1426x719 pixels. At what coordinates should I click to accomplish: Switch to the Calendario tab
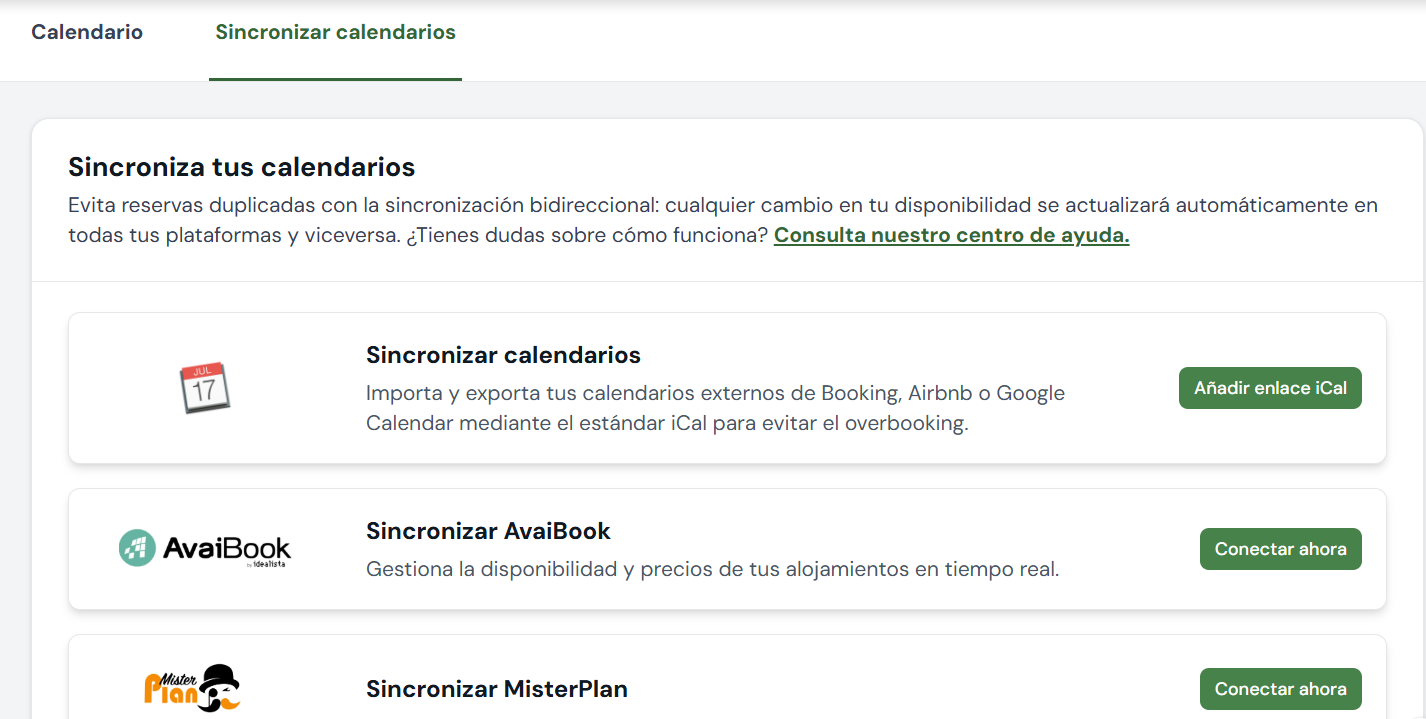(x=87, y=32)
